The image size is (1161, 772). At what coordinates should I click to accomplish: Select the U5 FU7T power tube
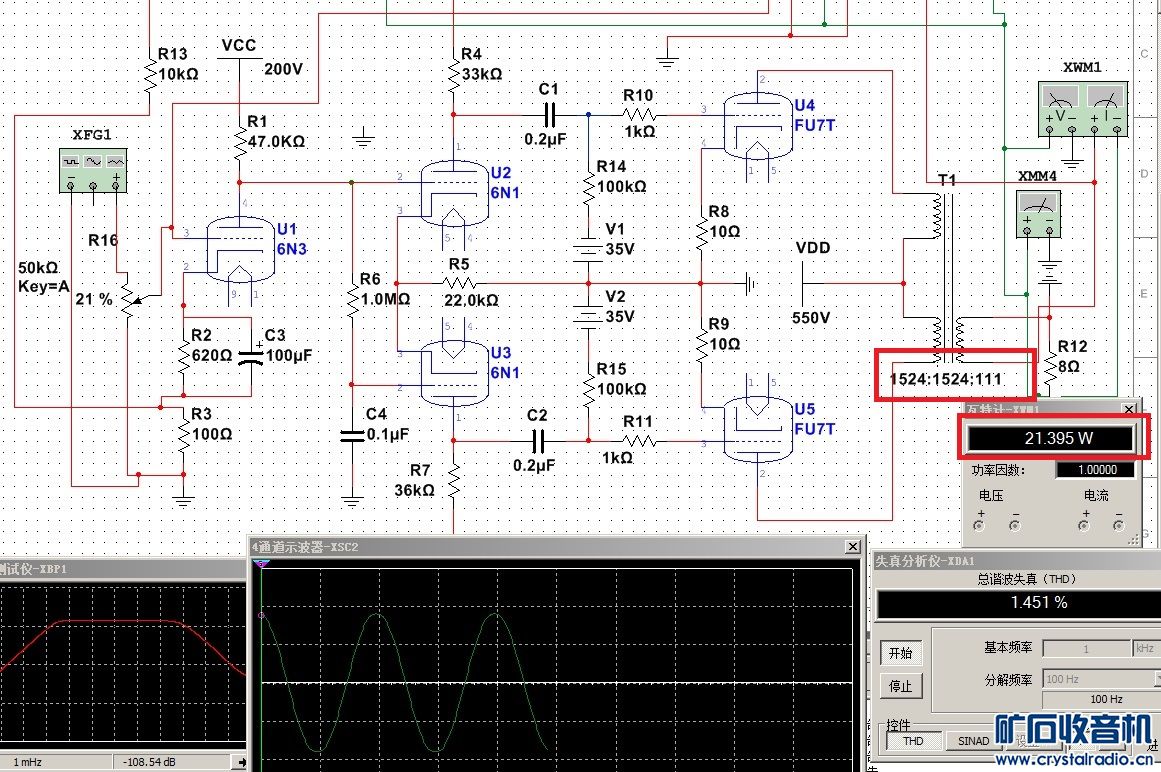coord(755,428)
